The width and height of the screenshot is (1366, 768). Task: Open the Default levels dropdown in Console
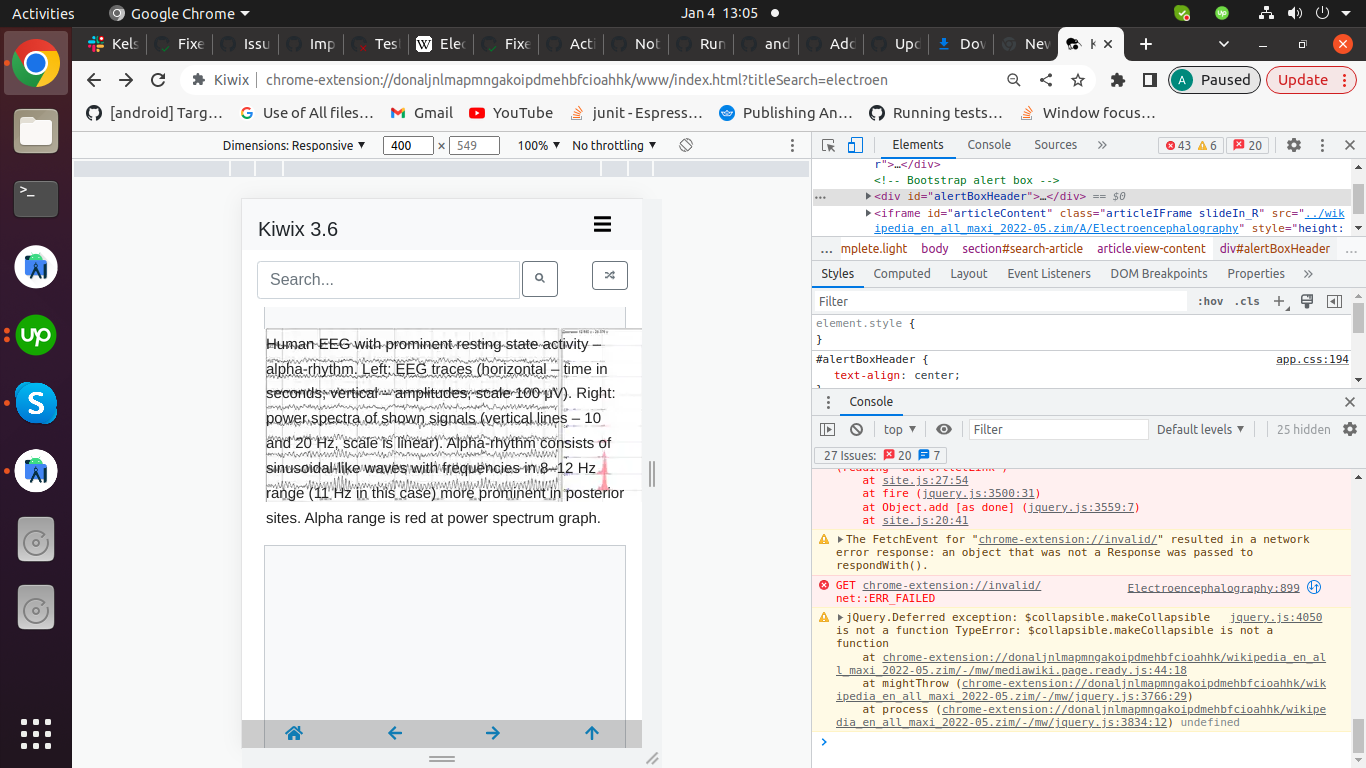pos(1199,429)
